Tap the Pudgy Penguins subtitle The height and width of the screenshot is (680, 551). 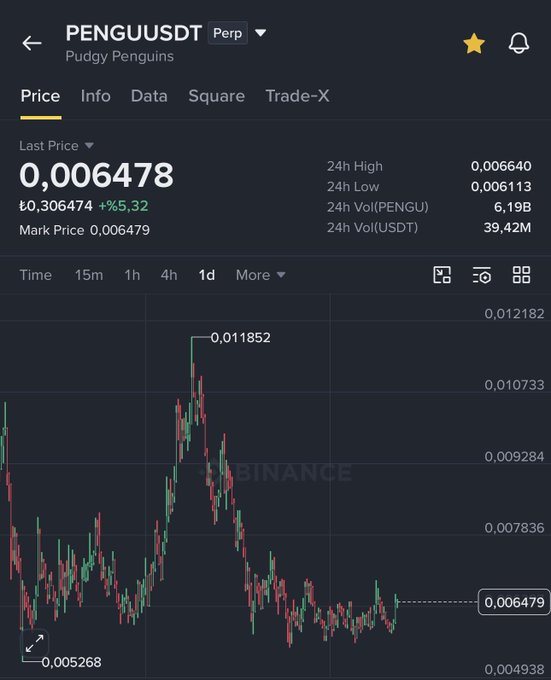pos(120,56)
